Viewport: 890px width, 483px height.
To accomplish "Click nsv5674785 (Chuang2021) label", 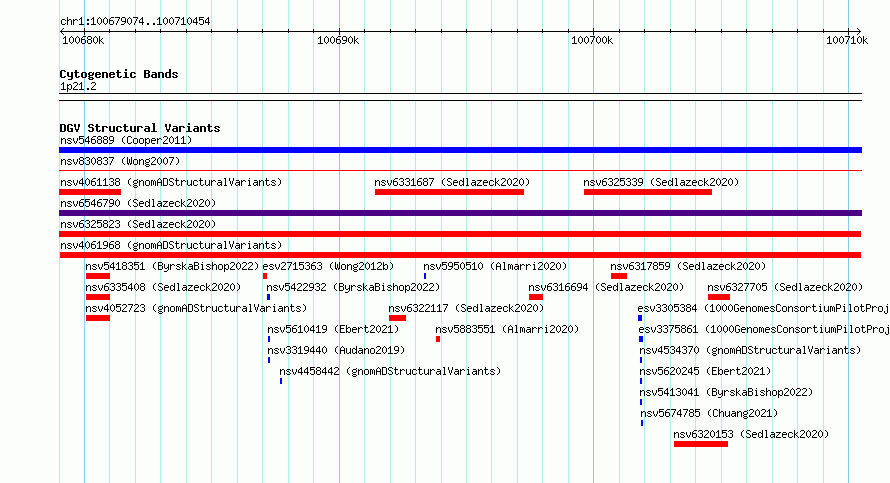I will (709, 413).
